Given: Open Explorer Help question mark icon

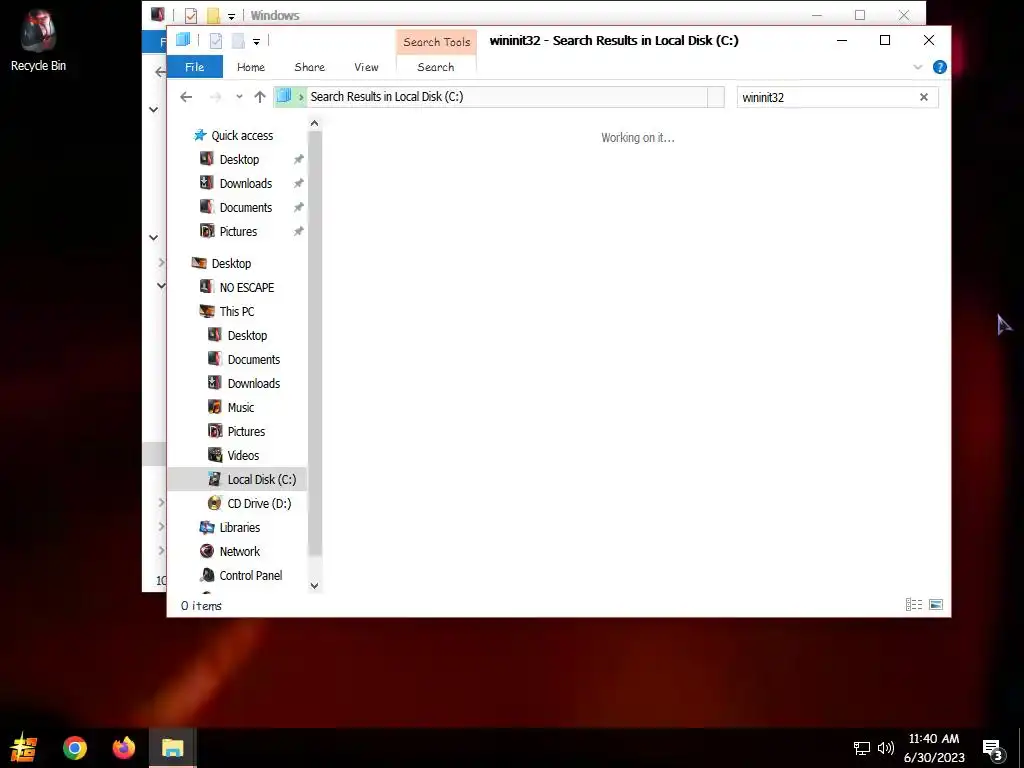Looking at the screenshot, I should click(x=940, y=67).
